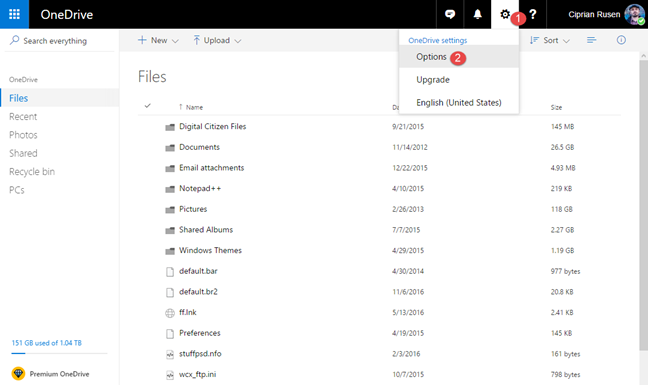Click the wcx_ftp.ini file icon
Viewport: 648px width, 385px height.
pos(170,375)
